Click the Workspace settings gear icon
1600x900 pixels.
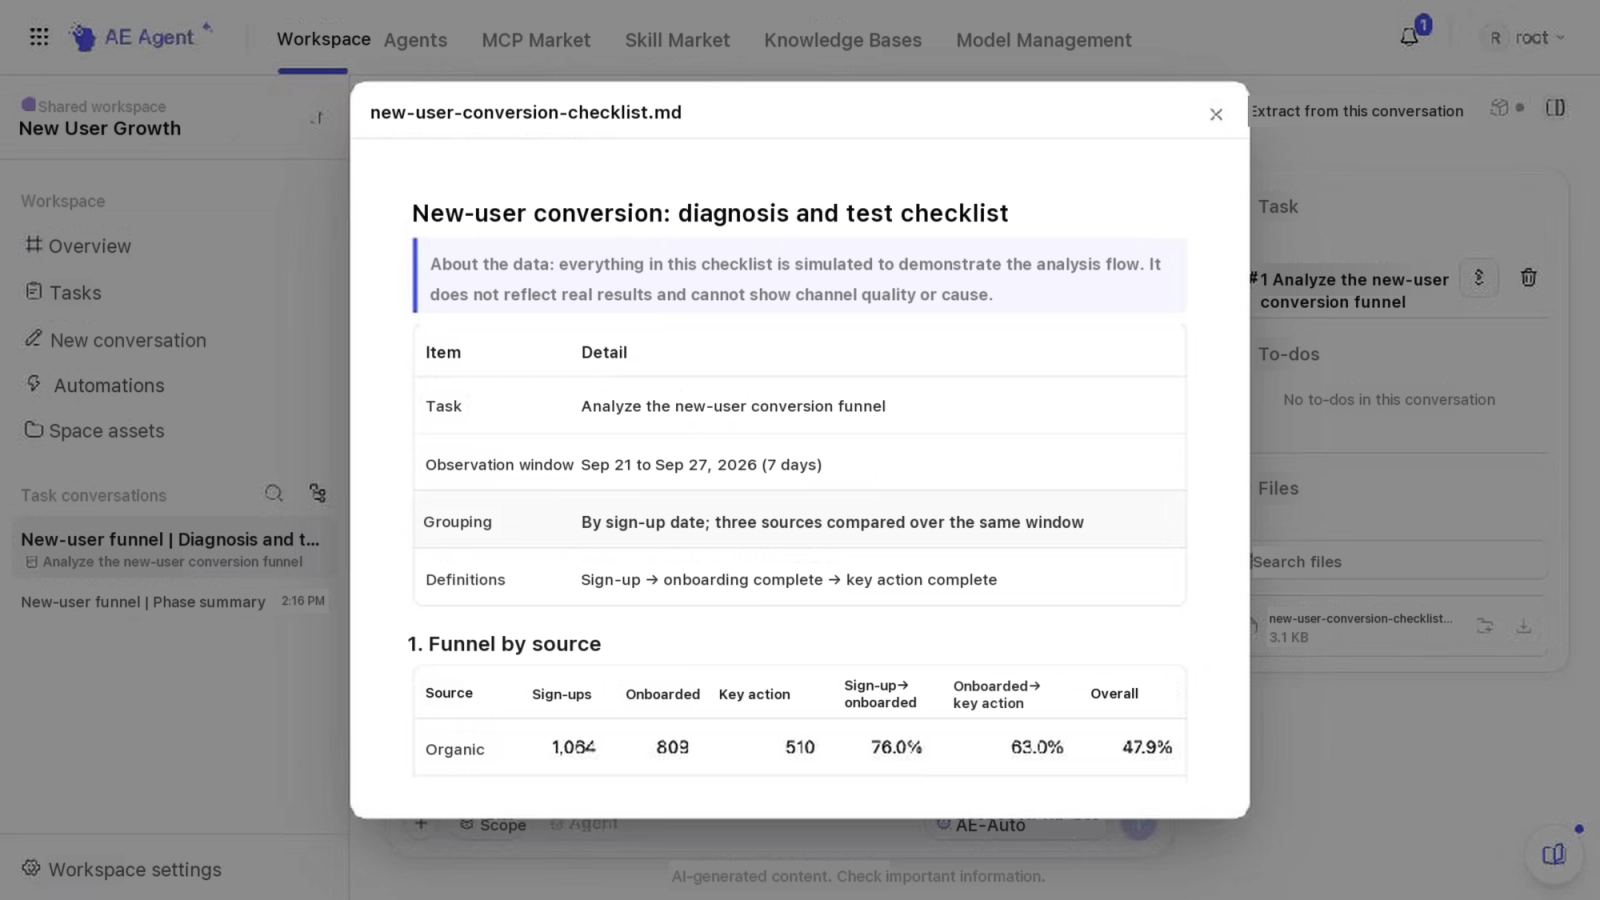pos(31,868)
